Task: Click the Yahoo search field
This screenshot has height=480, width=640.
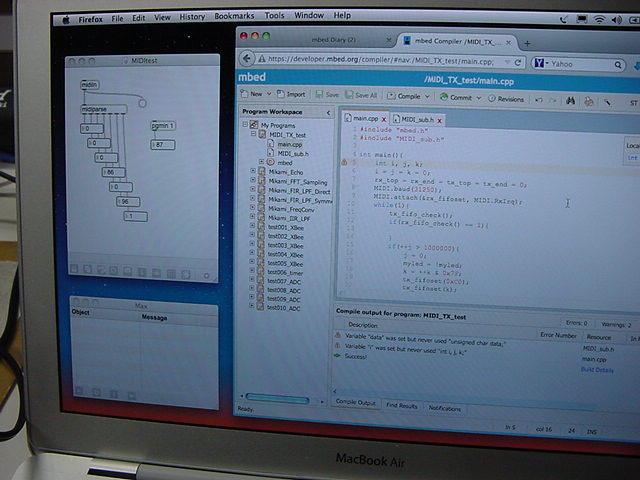Action: [578, 64]
